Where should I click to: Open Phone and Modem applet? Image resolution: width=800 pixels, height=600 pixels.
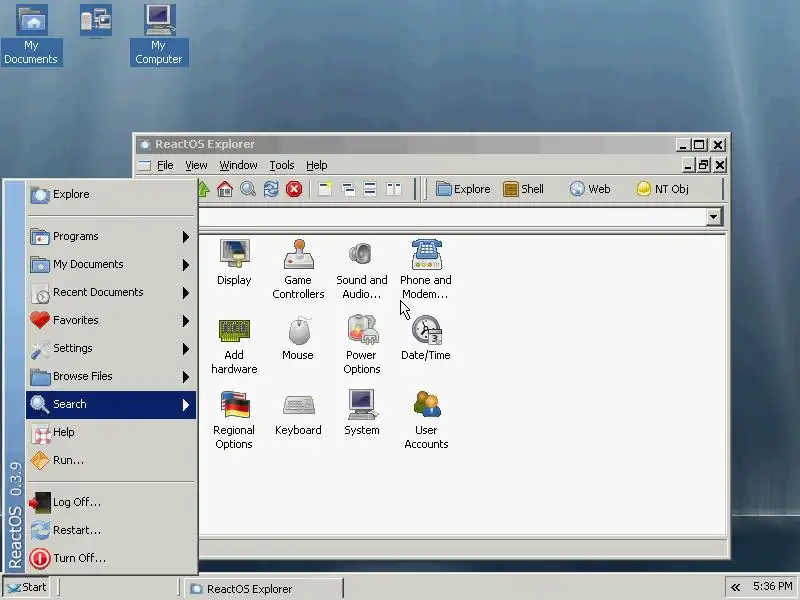tap(426, 269)
